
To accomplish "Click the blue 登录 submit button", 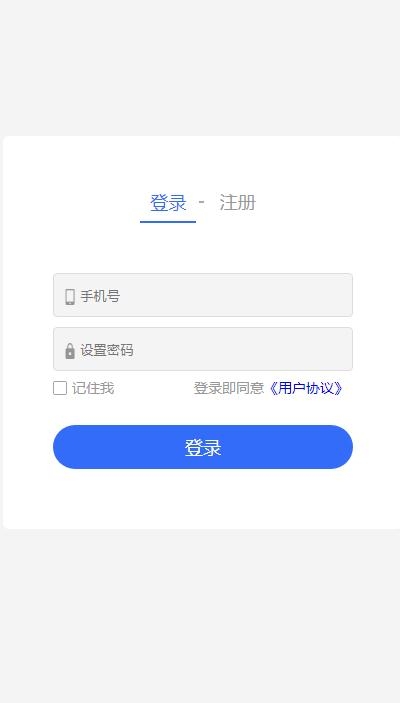I will tap(203, 447).
